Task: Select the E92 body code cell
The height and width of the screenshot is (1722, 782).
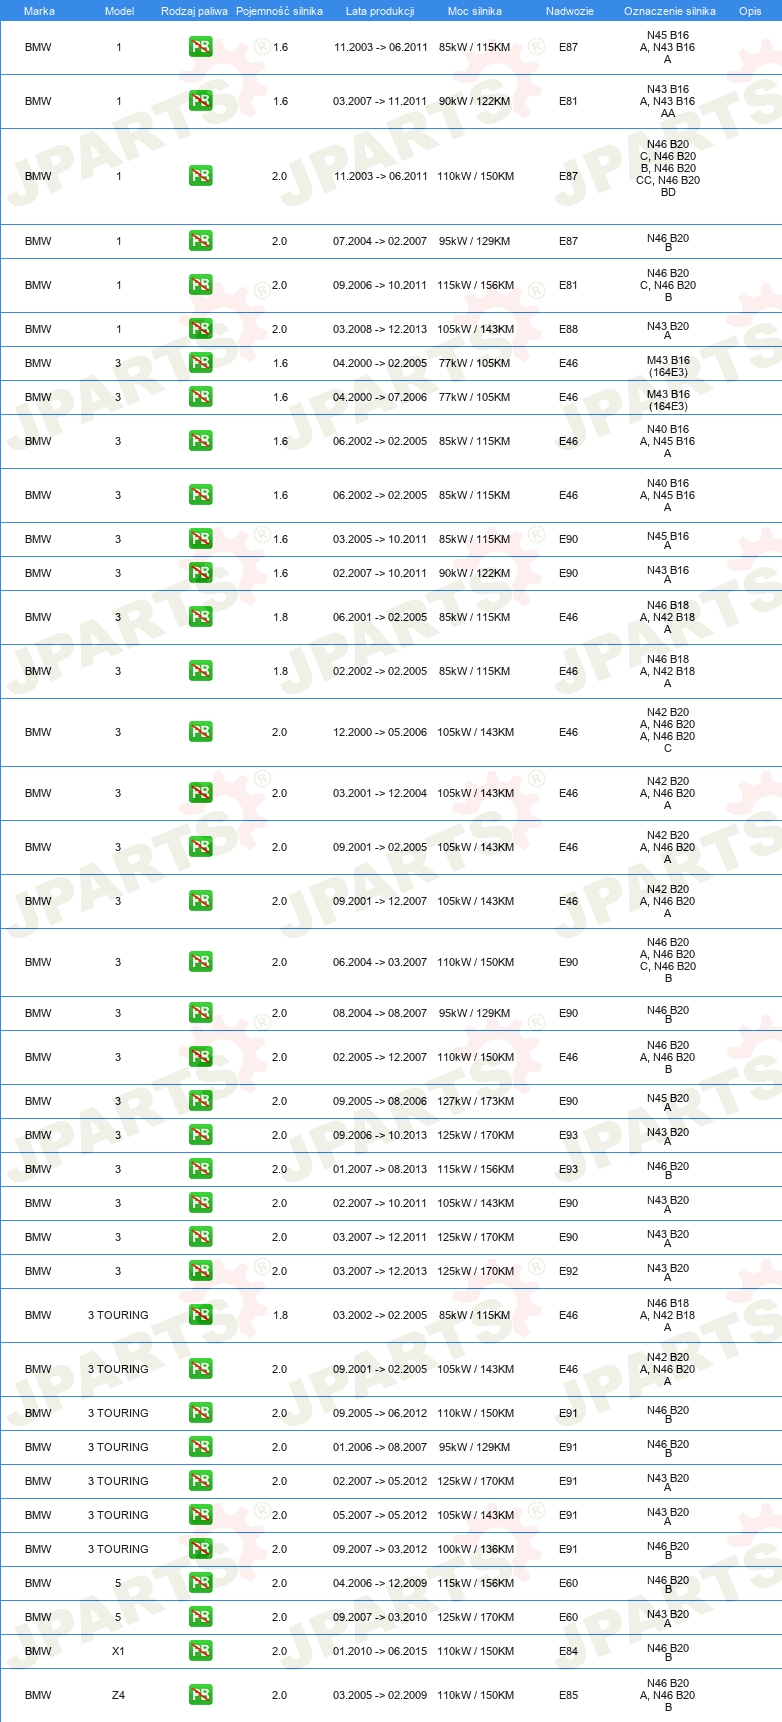Action: (568, 1271)
